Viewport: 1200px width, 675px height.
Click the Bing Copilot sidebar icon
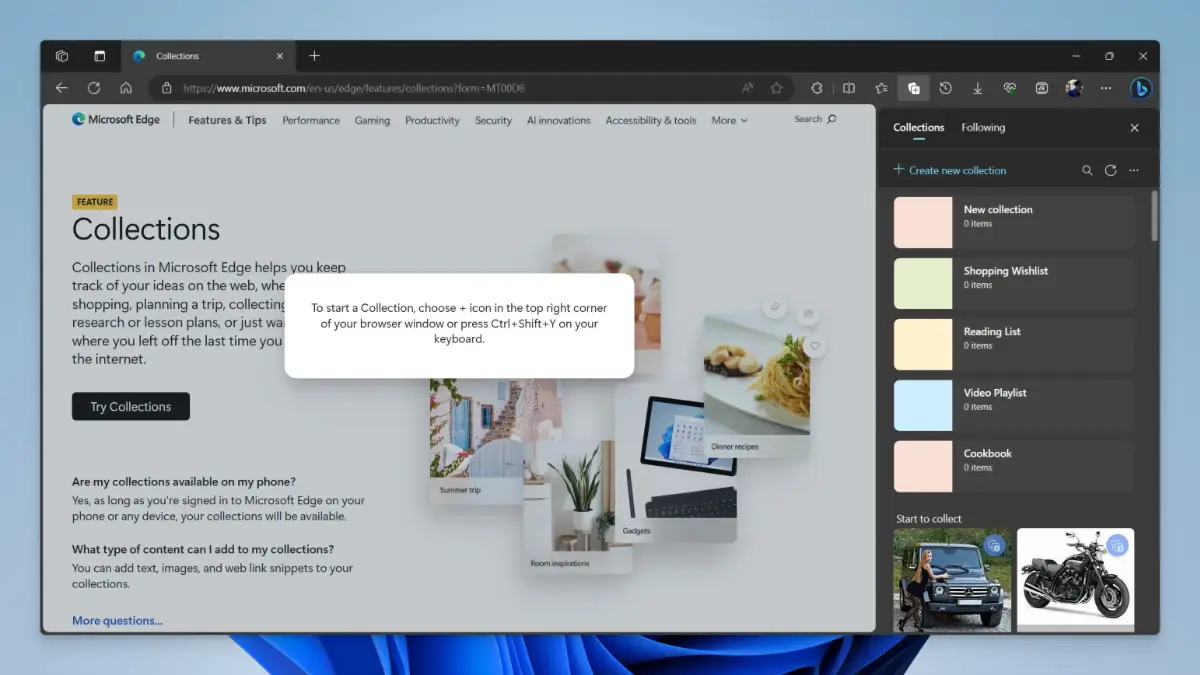coord(1140,88)
